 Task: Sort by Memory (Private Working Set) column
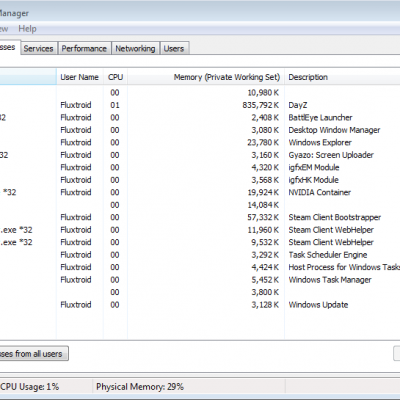tap(206, 77)
